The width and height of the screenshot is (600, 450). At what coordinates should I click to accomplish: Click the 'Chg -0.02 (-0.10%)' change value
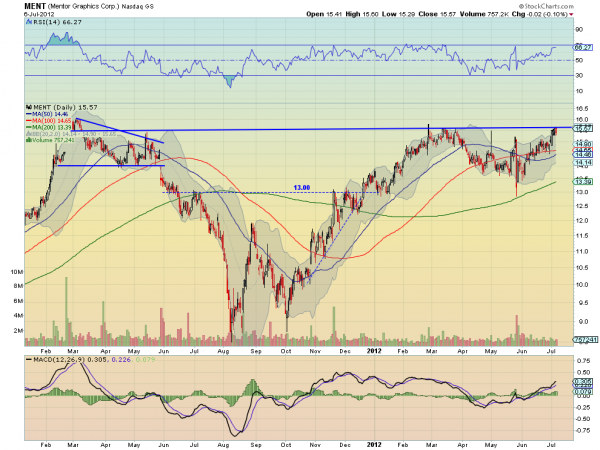coord(540,14)
